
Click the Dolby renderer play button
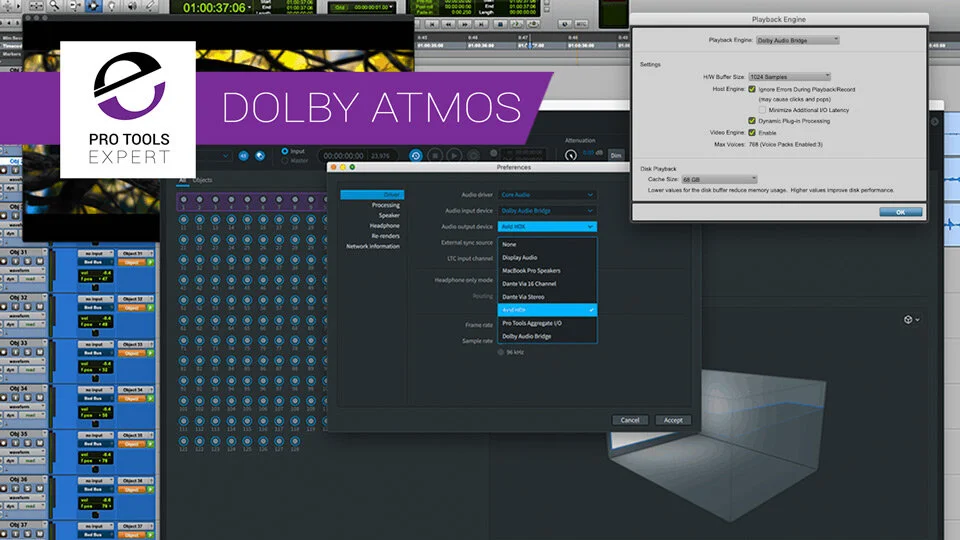454,156
